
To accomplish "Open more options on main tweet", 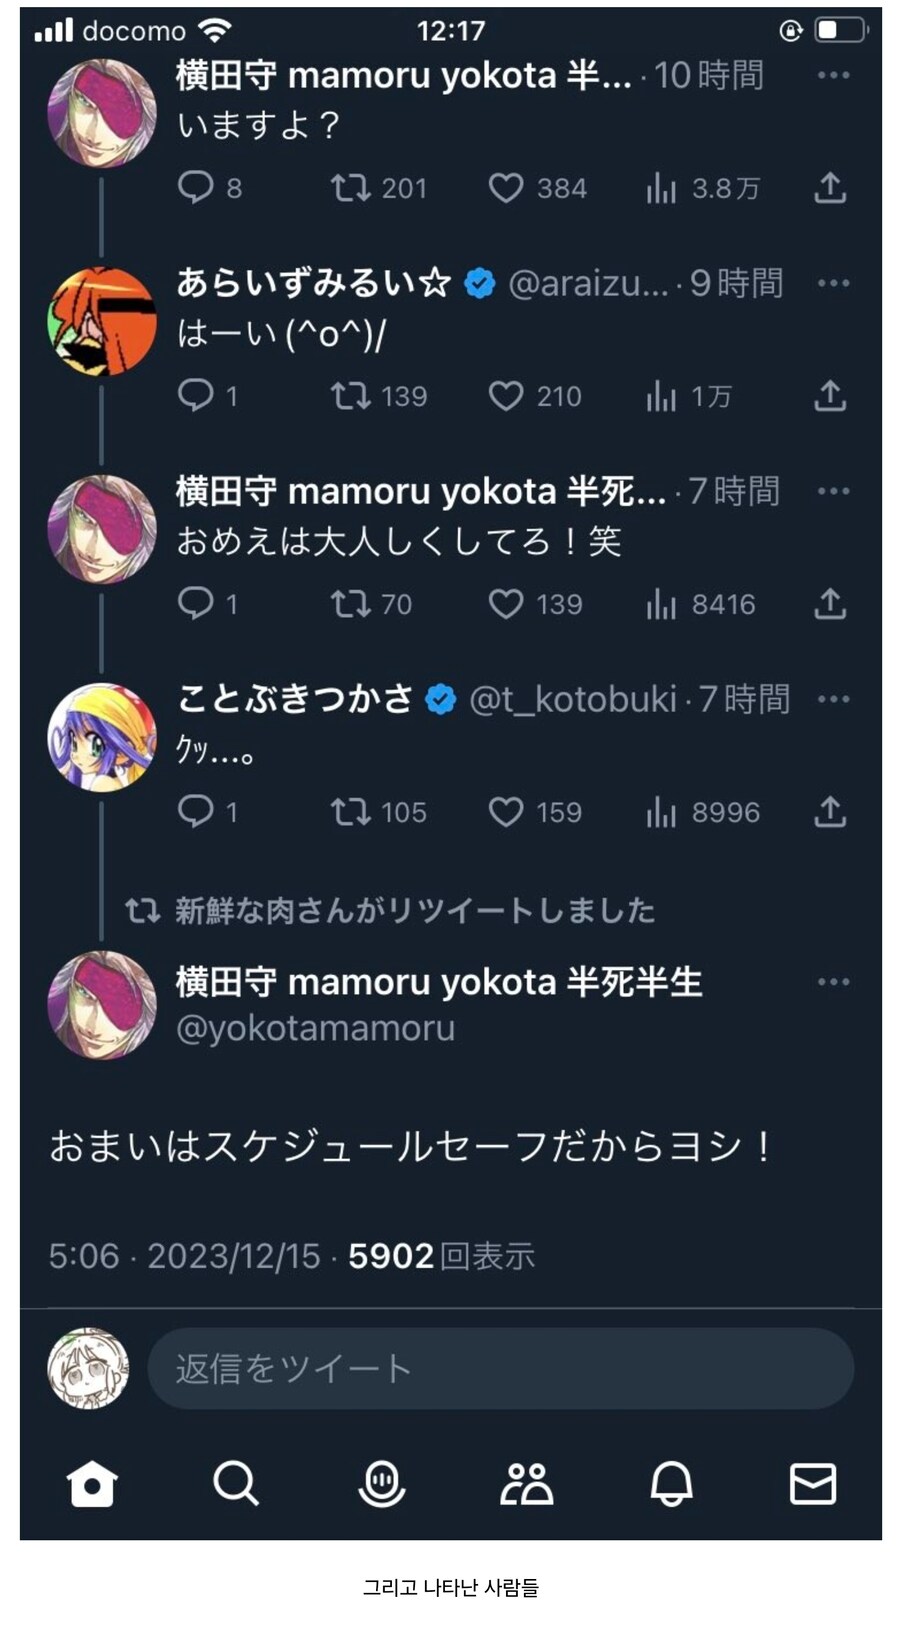I will [833, 982].
